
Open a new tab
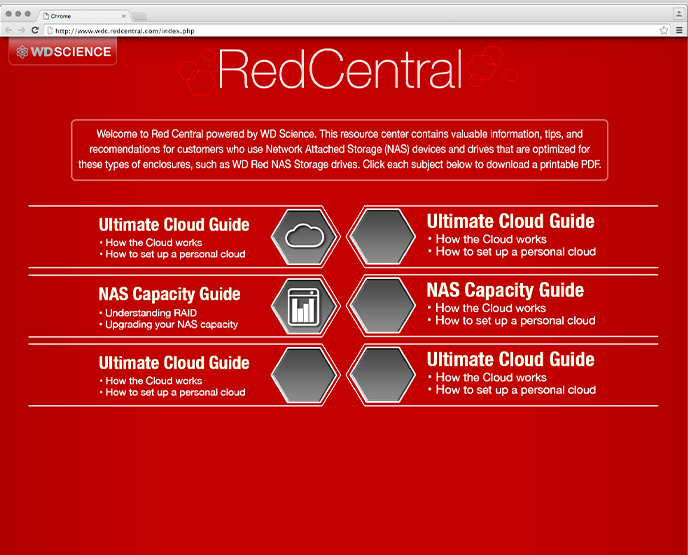pos(140,16)
